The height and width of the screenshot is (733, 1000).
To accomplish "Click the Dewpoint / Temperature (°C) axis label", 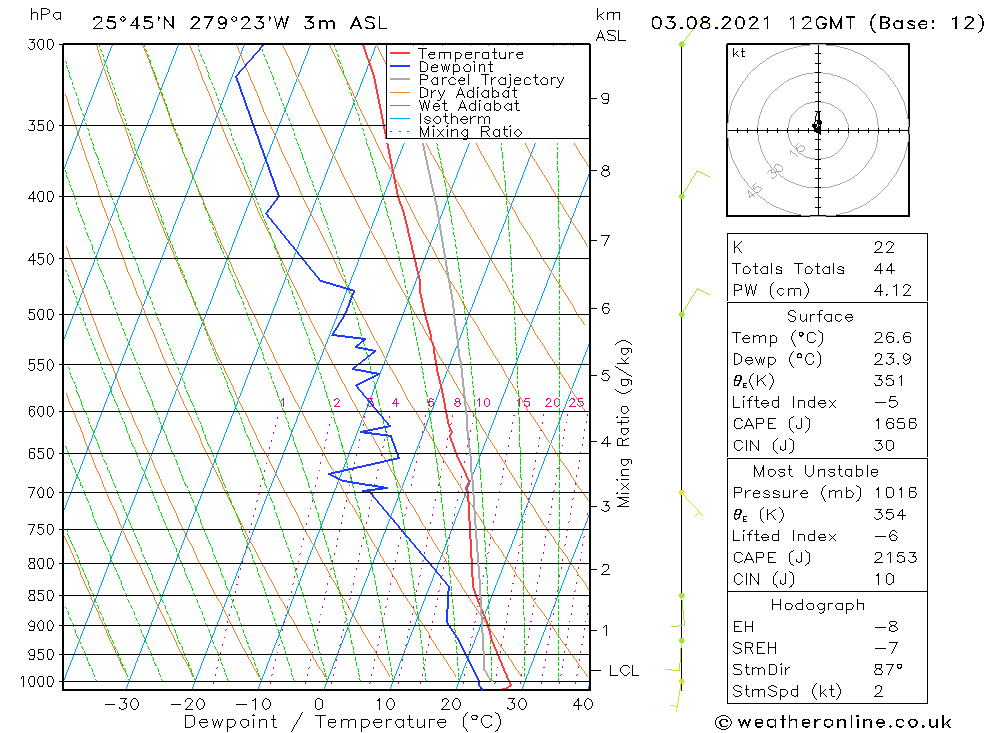I will click(x=343, y=723).
